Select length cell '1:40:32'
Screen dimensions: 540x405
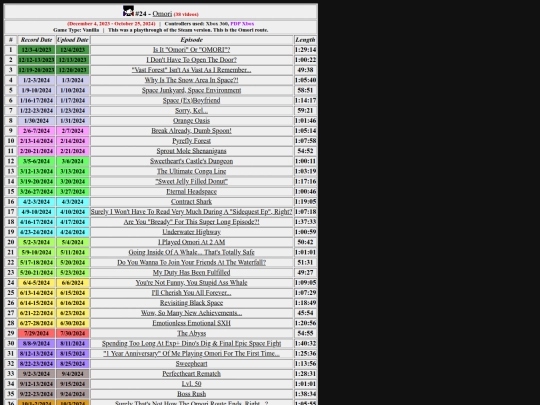tap(305, 344)
